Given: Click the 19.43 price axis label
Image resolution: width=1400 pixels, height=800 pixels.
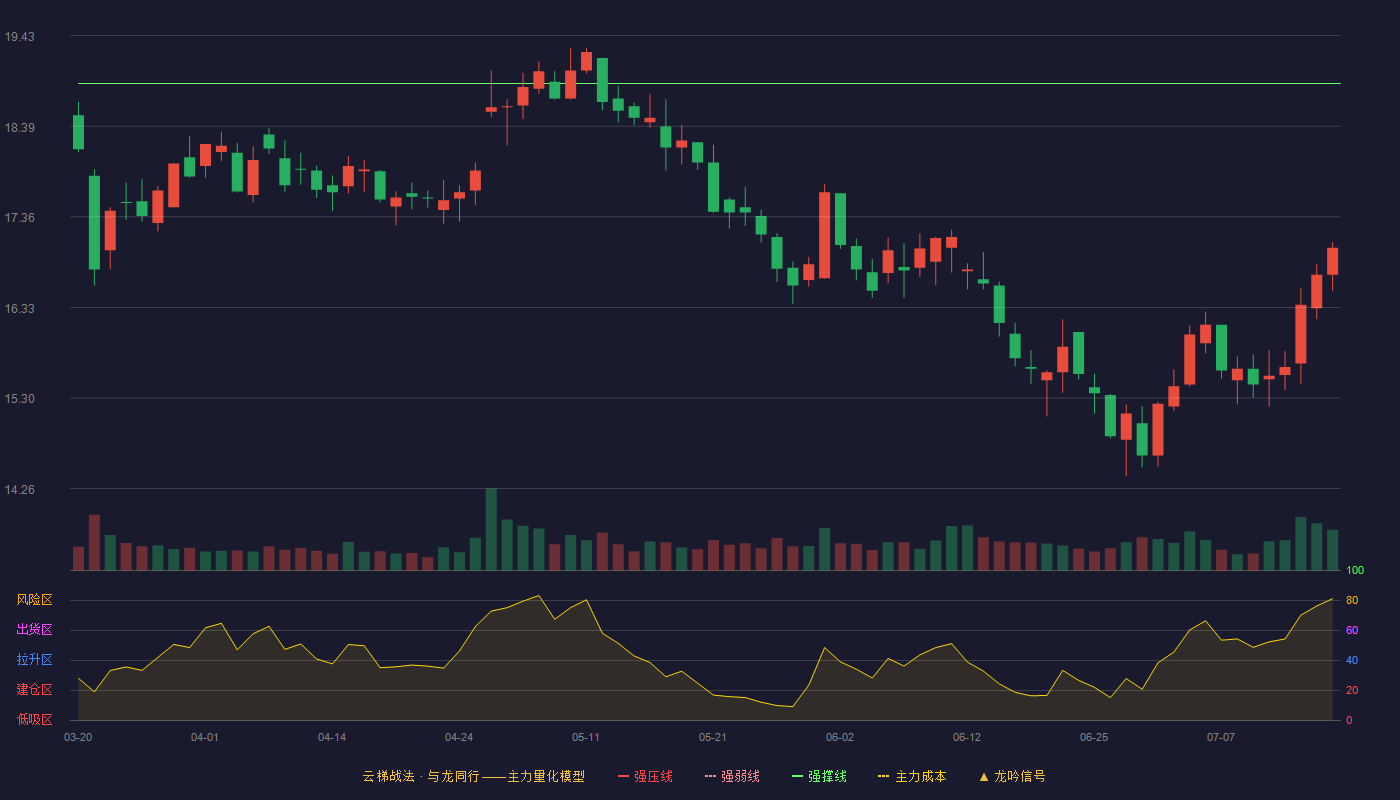Looking at the screenshot, I should coord(19,37).
